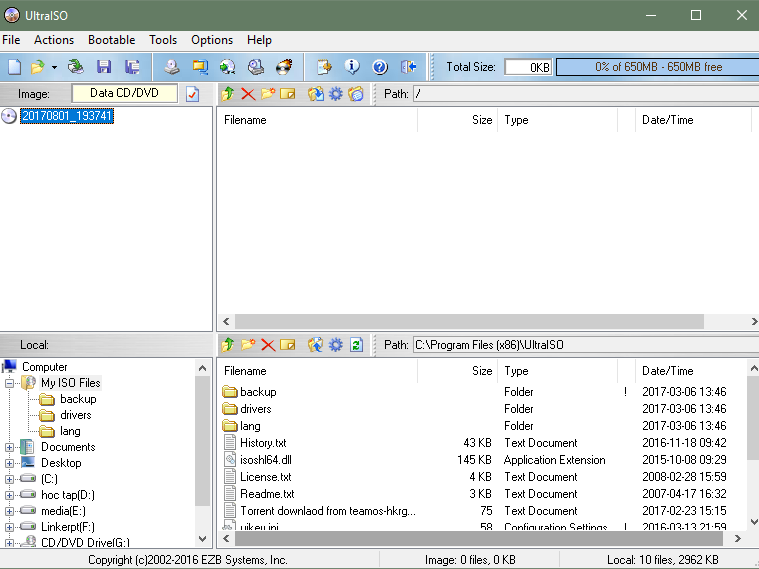
Task: Open the dropdown arrow next to Open
Action: click(54, 67)
